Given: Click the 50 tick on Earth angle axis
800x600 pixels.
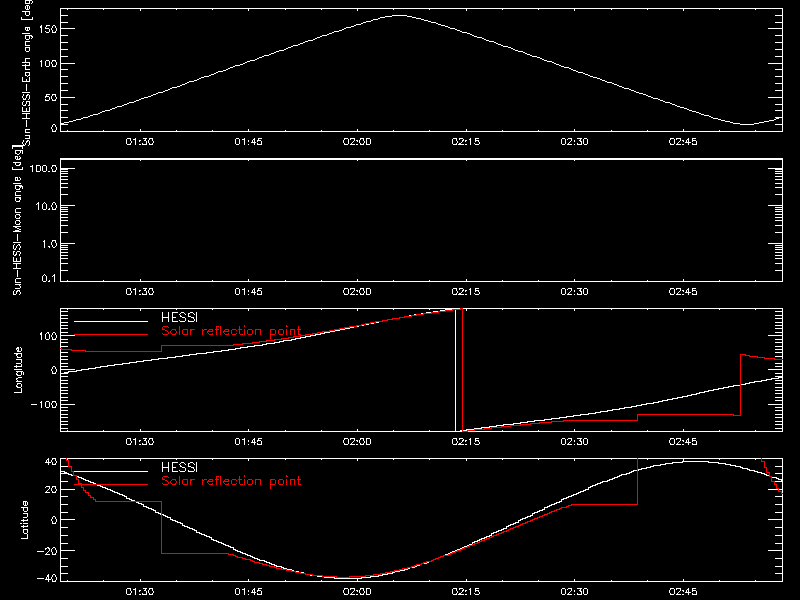Looking at the screenshot, I should point(51,98).
